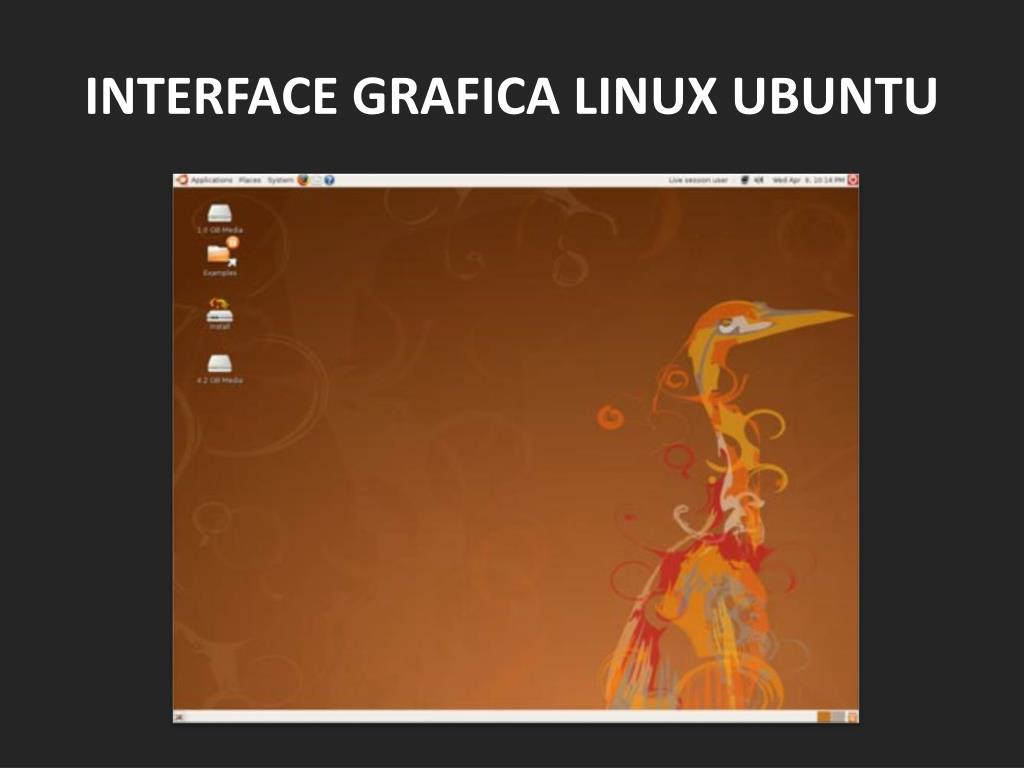Click the Show Desktop button in bottom panel
1024x768 pixels.
[180, 717]
